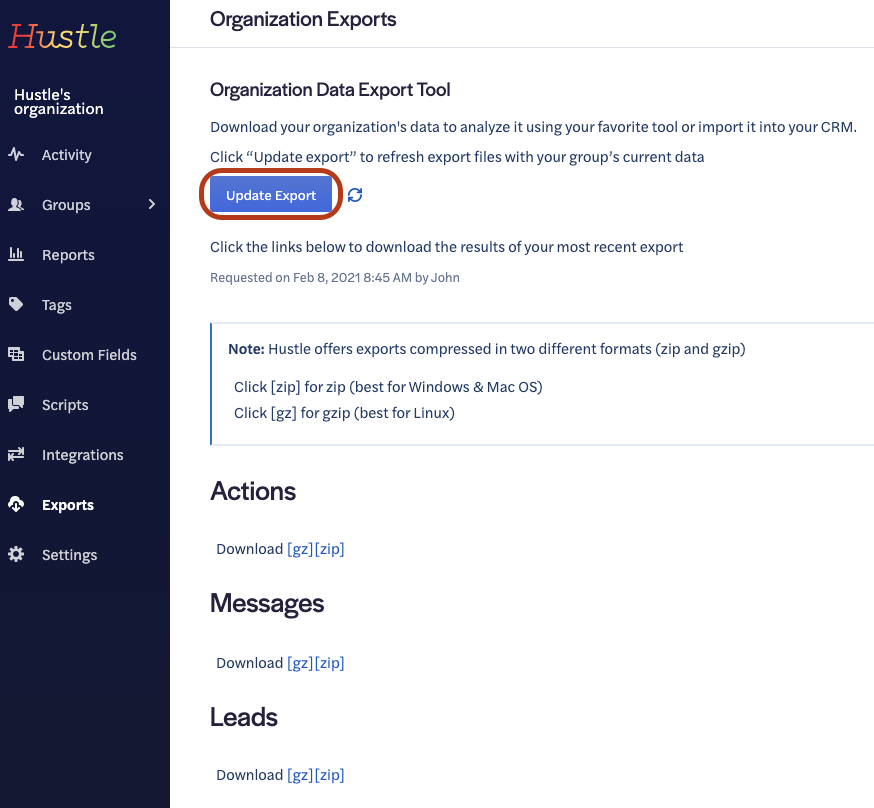Download Actions export as gz
Screen dimensions: 874x808
(300, 549)
